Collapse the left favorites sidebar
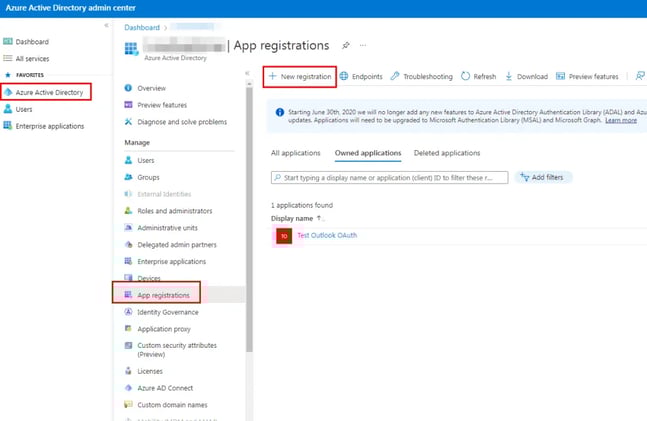The height and width of the screenshot is (421, 647). point(107,25)
